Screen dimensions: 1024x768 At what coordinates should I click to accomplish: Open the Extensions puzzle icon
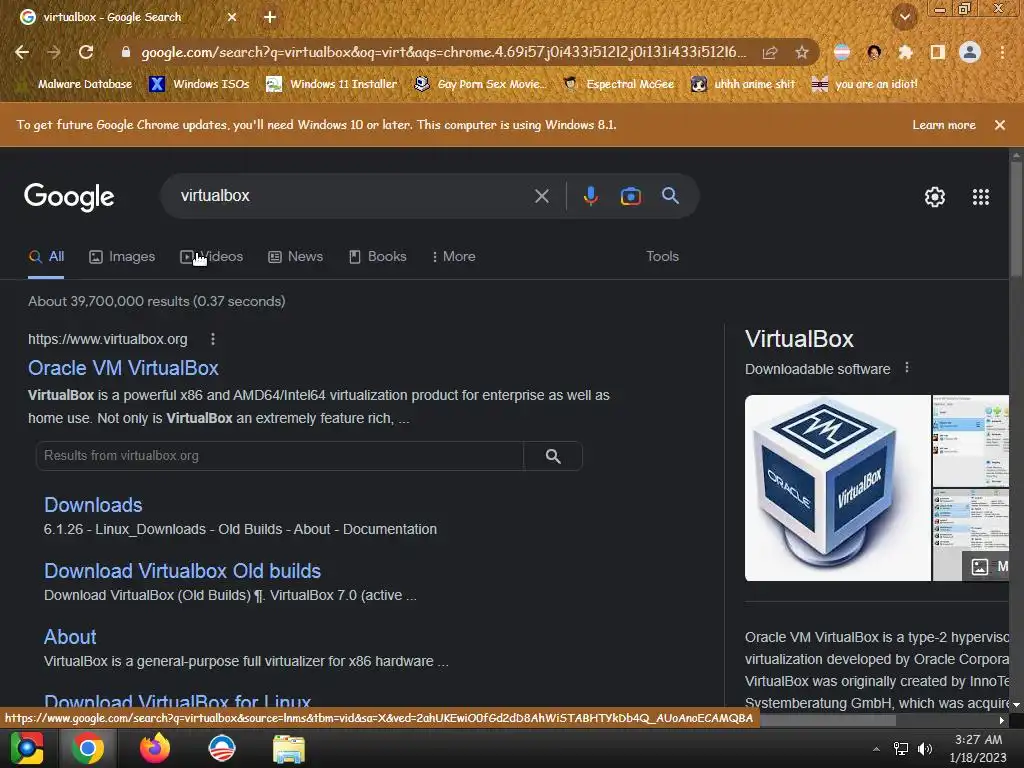point(905,52)
